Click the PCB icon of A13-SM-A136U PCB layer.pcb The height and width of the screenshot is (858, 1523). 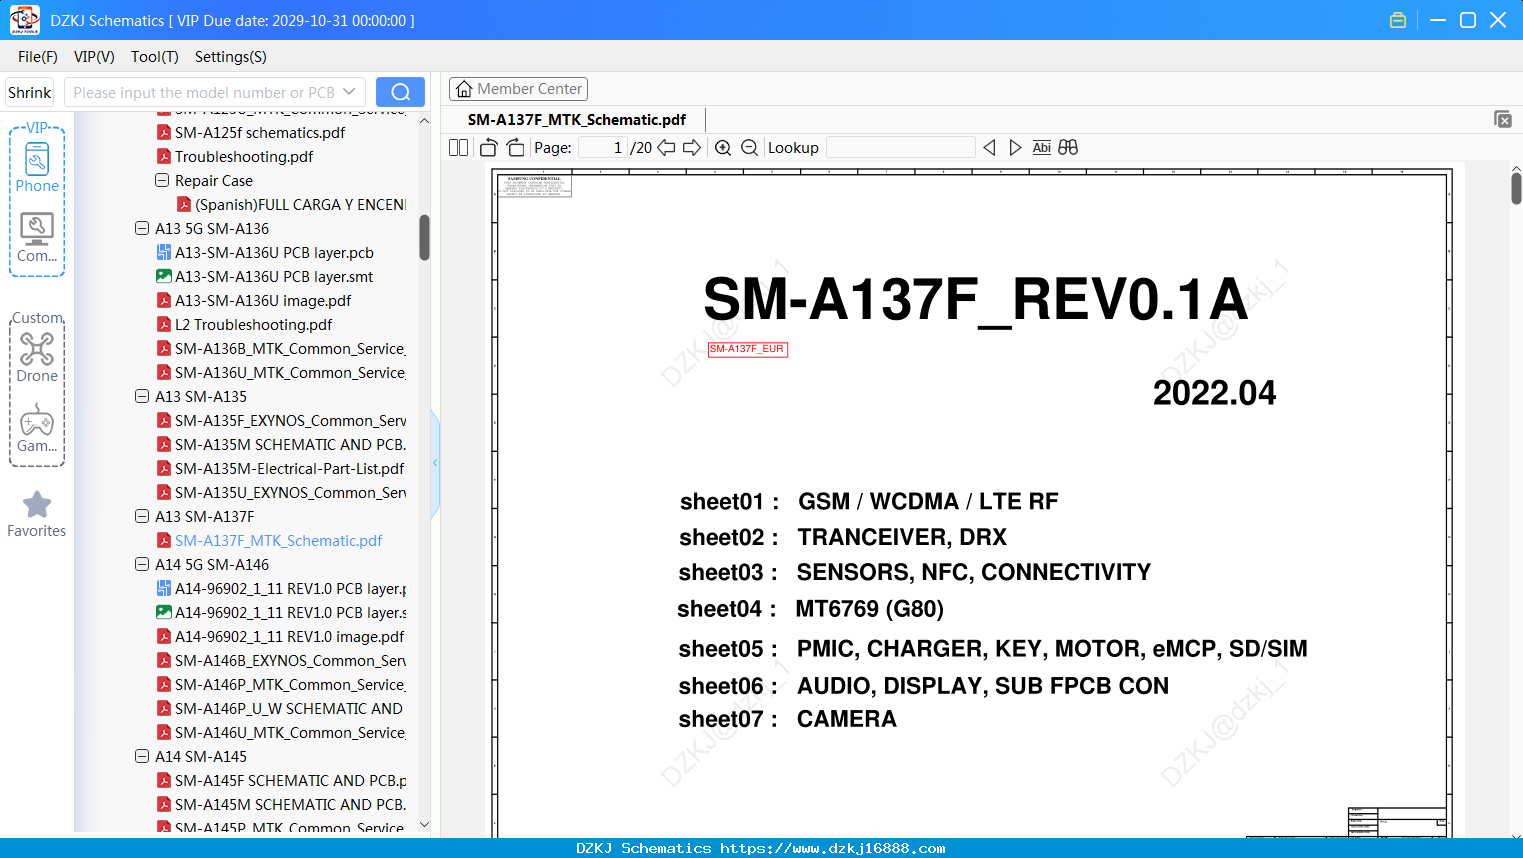click(164, 252)
